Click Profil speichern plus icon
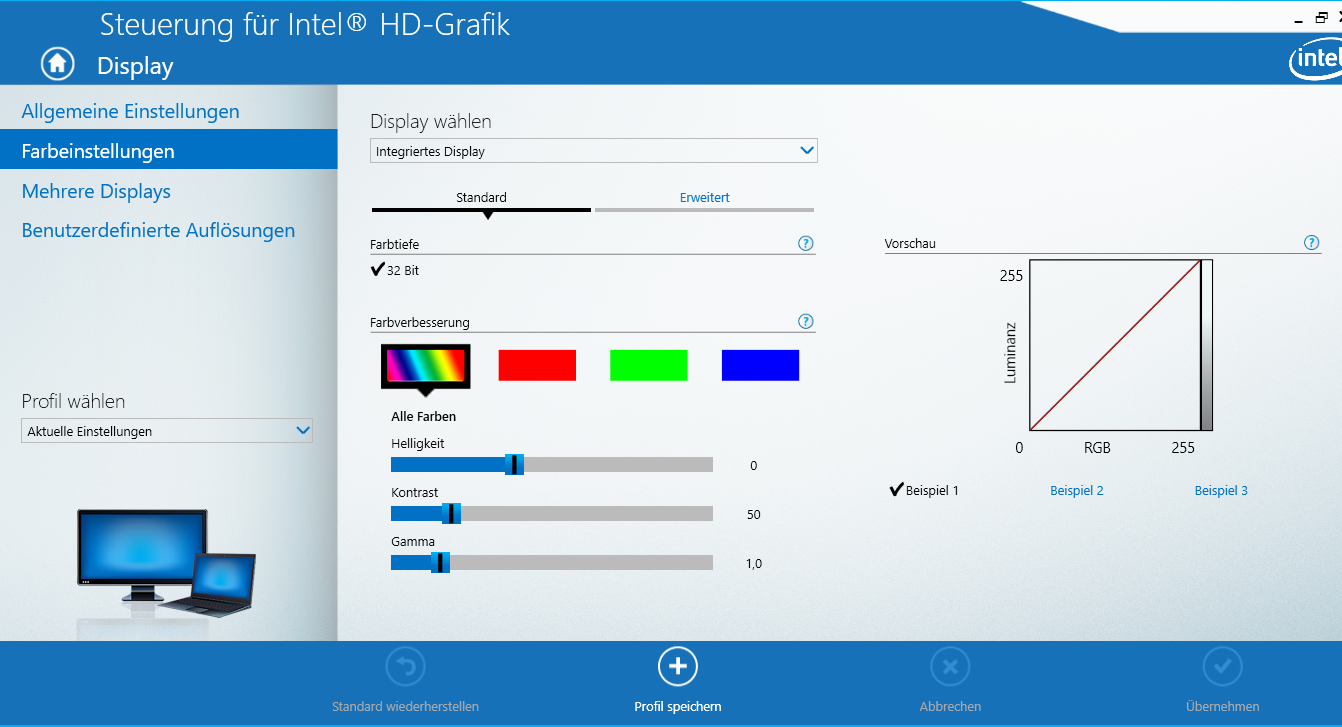Screen dimensions: 1342x727 coord(677,666)
